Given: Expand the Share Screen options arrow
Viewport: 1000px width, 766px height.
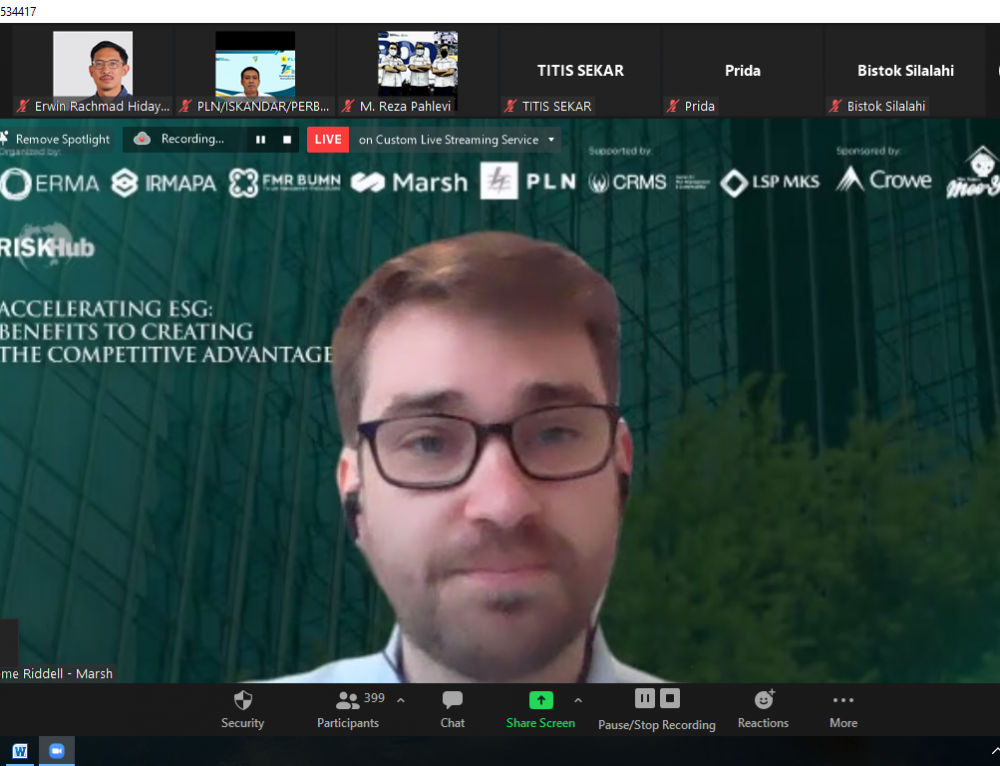Looking at the screenshot, I should point(578,700).
